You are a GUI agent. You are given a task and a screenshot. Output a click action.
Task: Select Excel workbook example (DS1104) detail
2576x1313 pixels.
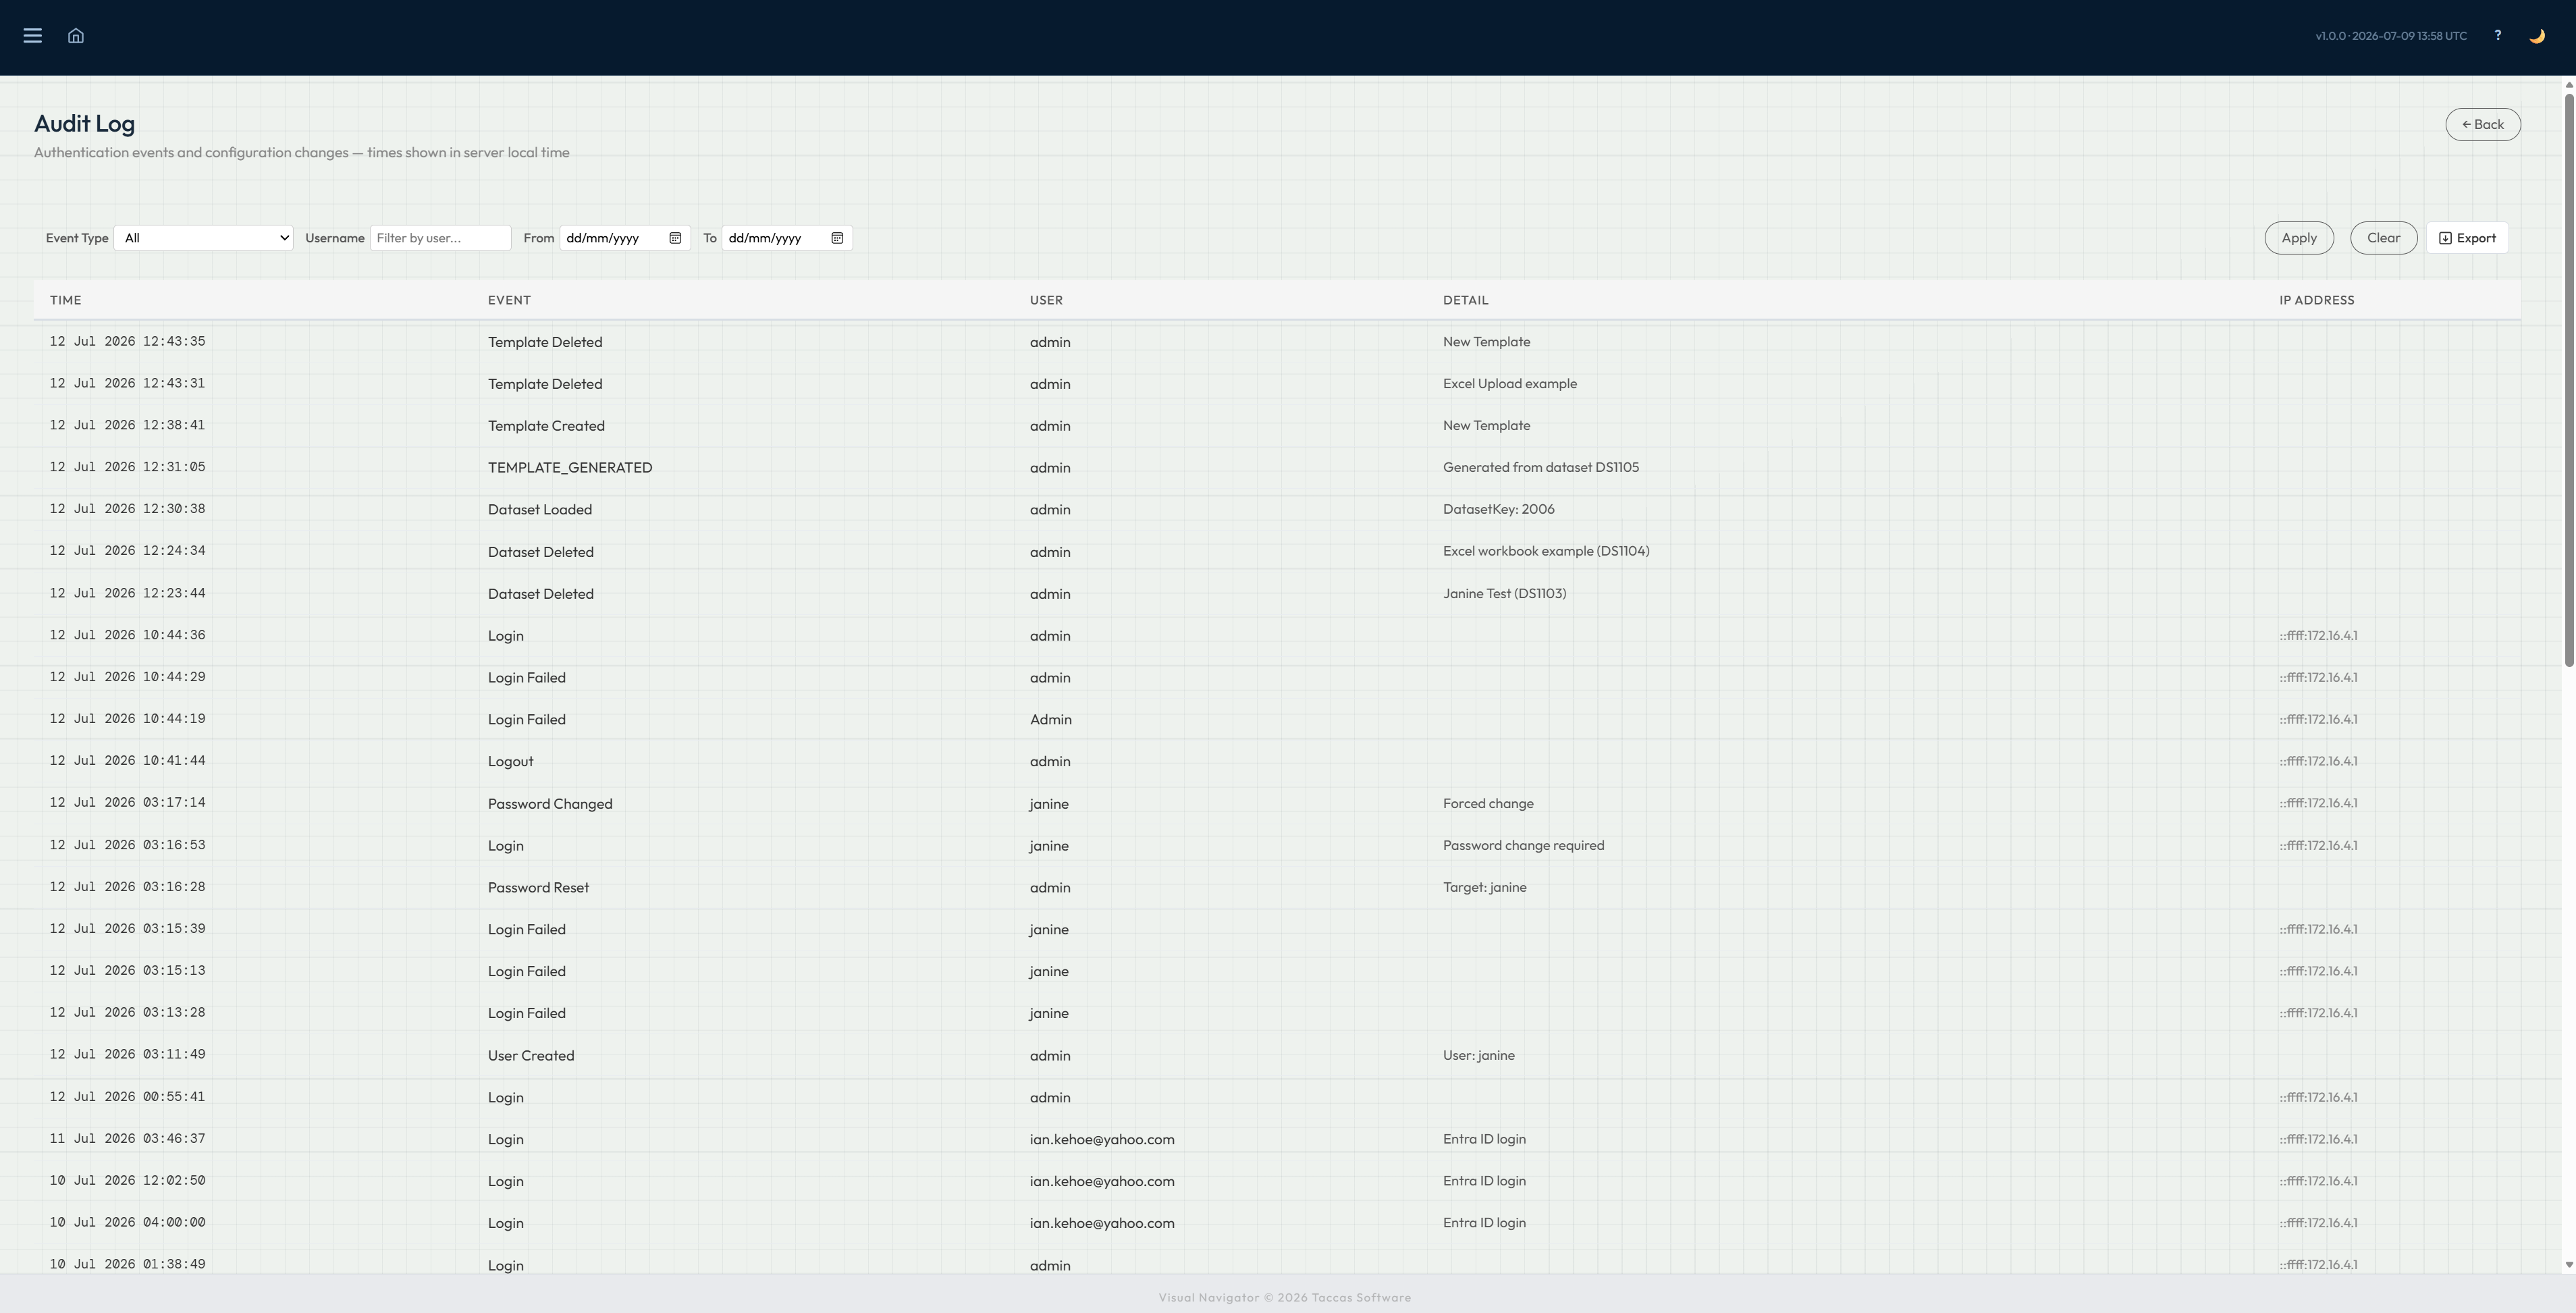[x=1546, y=551]
